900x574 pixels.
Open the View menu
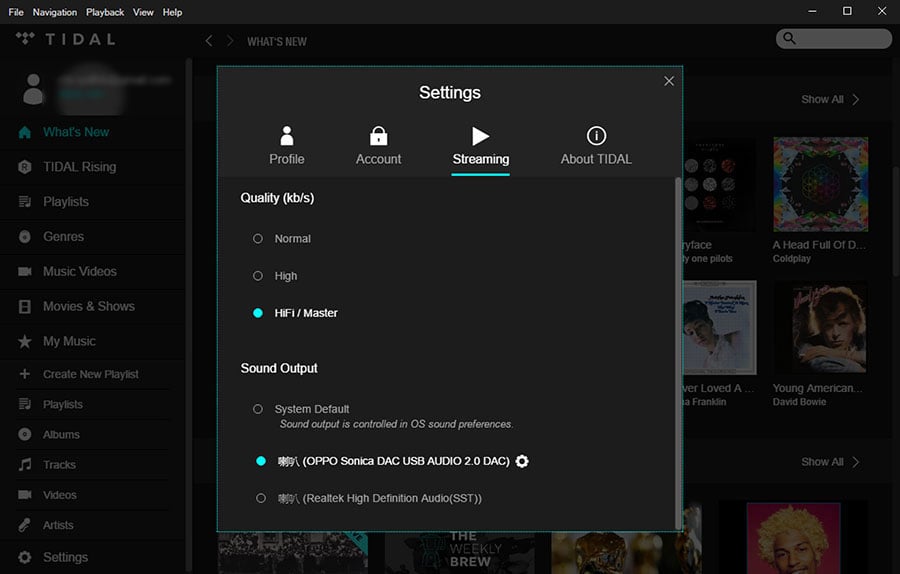pos(143,12)
